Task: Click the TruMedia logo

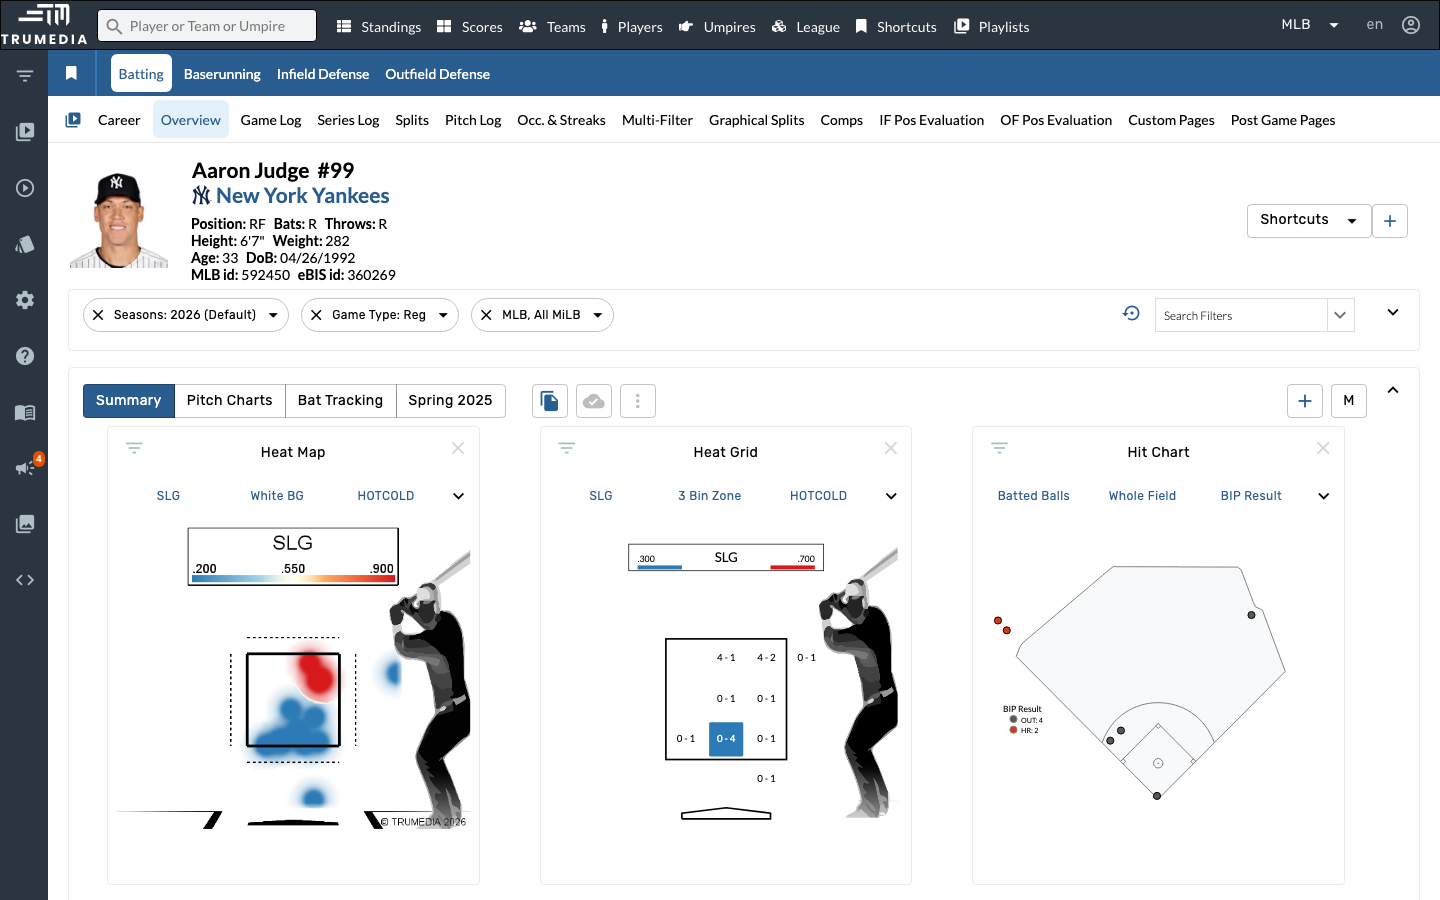Action: click(44, 24)
